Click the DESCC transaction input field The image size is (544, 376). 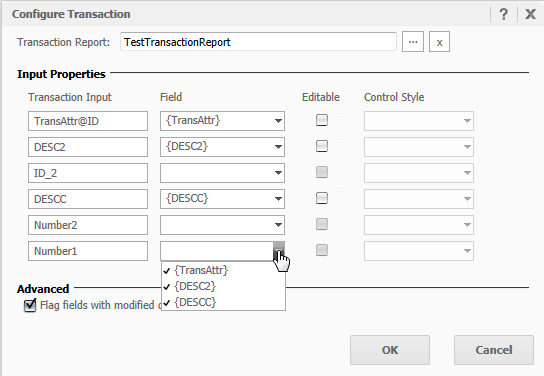point(88,199)
